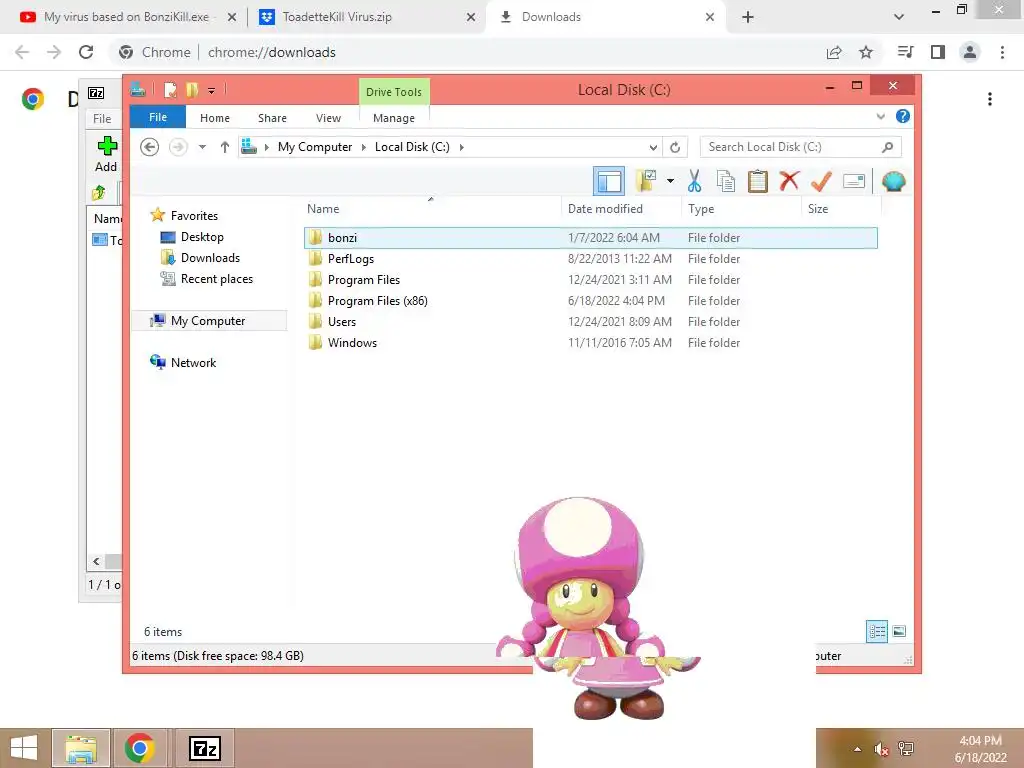
Task: Select the Windows folder
Action: (591, 342)
